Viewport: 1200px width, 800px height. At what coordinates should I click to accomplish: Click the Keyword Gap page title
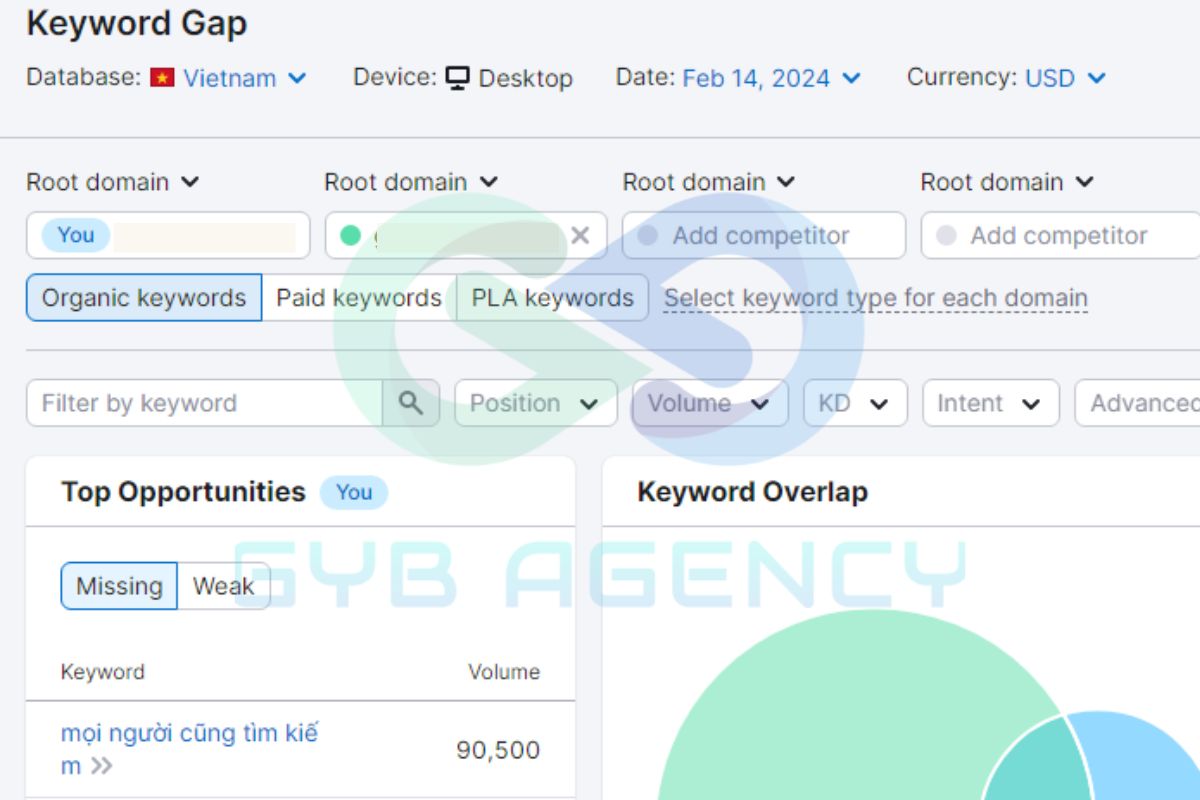[136, 24]
